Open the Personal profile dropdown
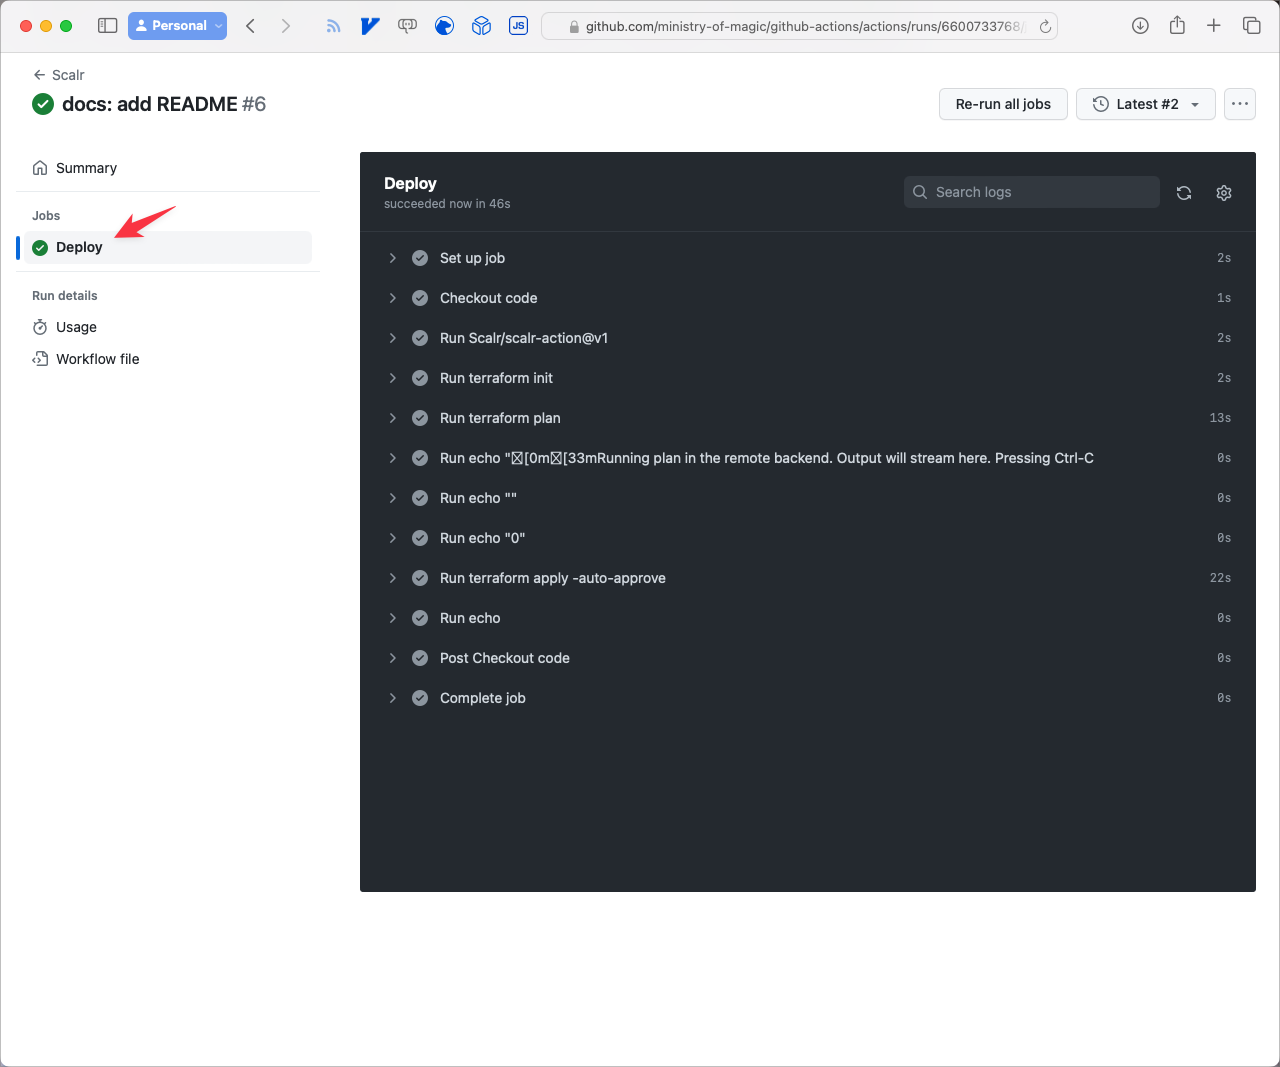Screen dimensions: 1280x1067 click(x=177, y=26)
